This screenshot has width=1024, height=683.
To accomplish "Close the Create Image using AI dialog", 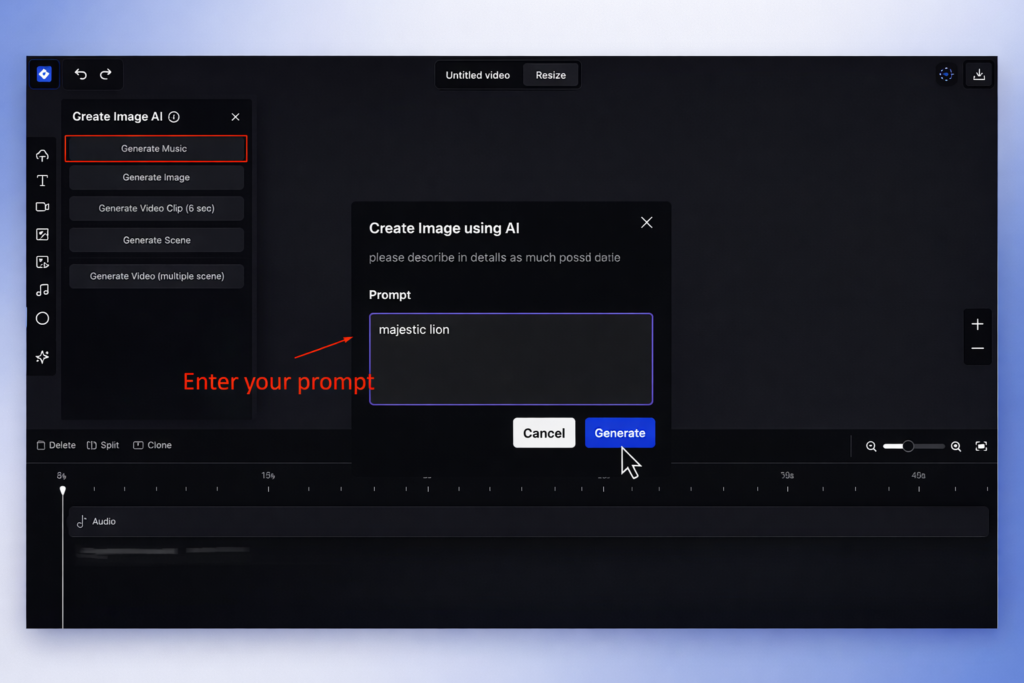I will (646, 223).
